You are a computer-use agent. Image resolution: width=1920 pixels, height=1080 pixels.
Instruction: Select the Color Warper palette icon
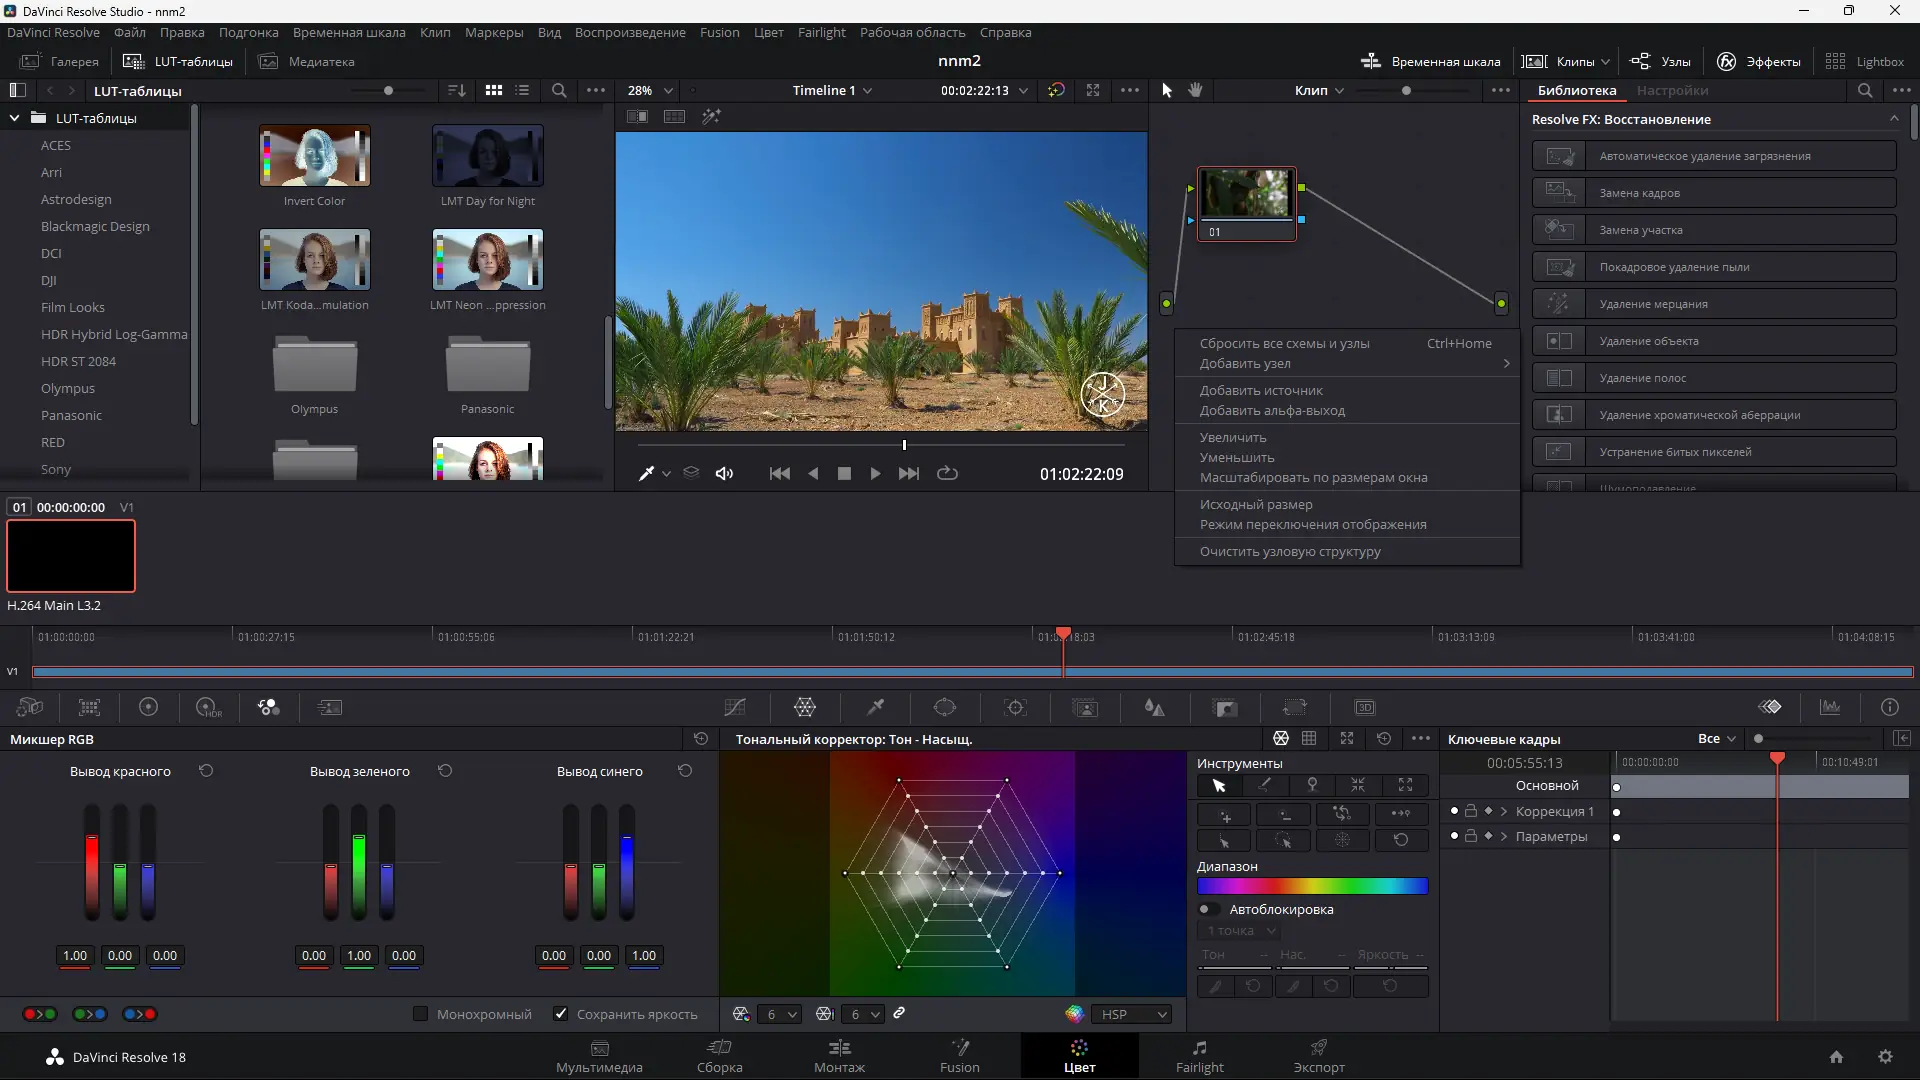click(805, 708)
